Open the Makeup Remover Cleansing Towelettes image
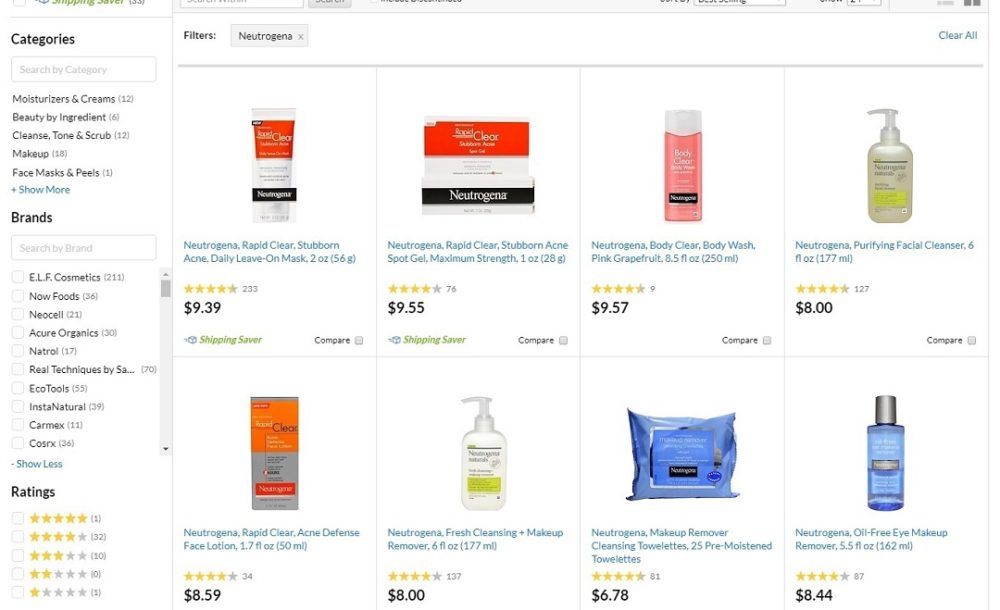The image size is (1000, 610). (x=682, y=454)
